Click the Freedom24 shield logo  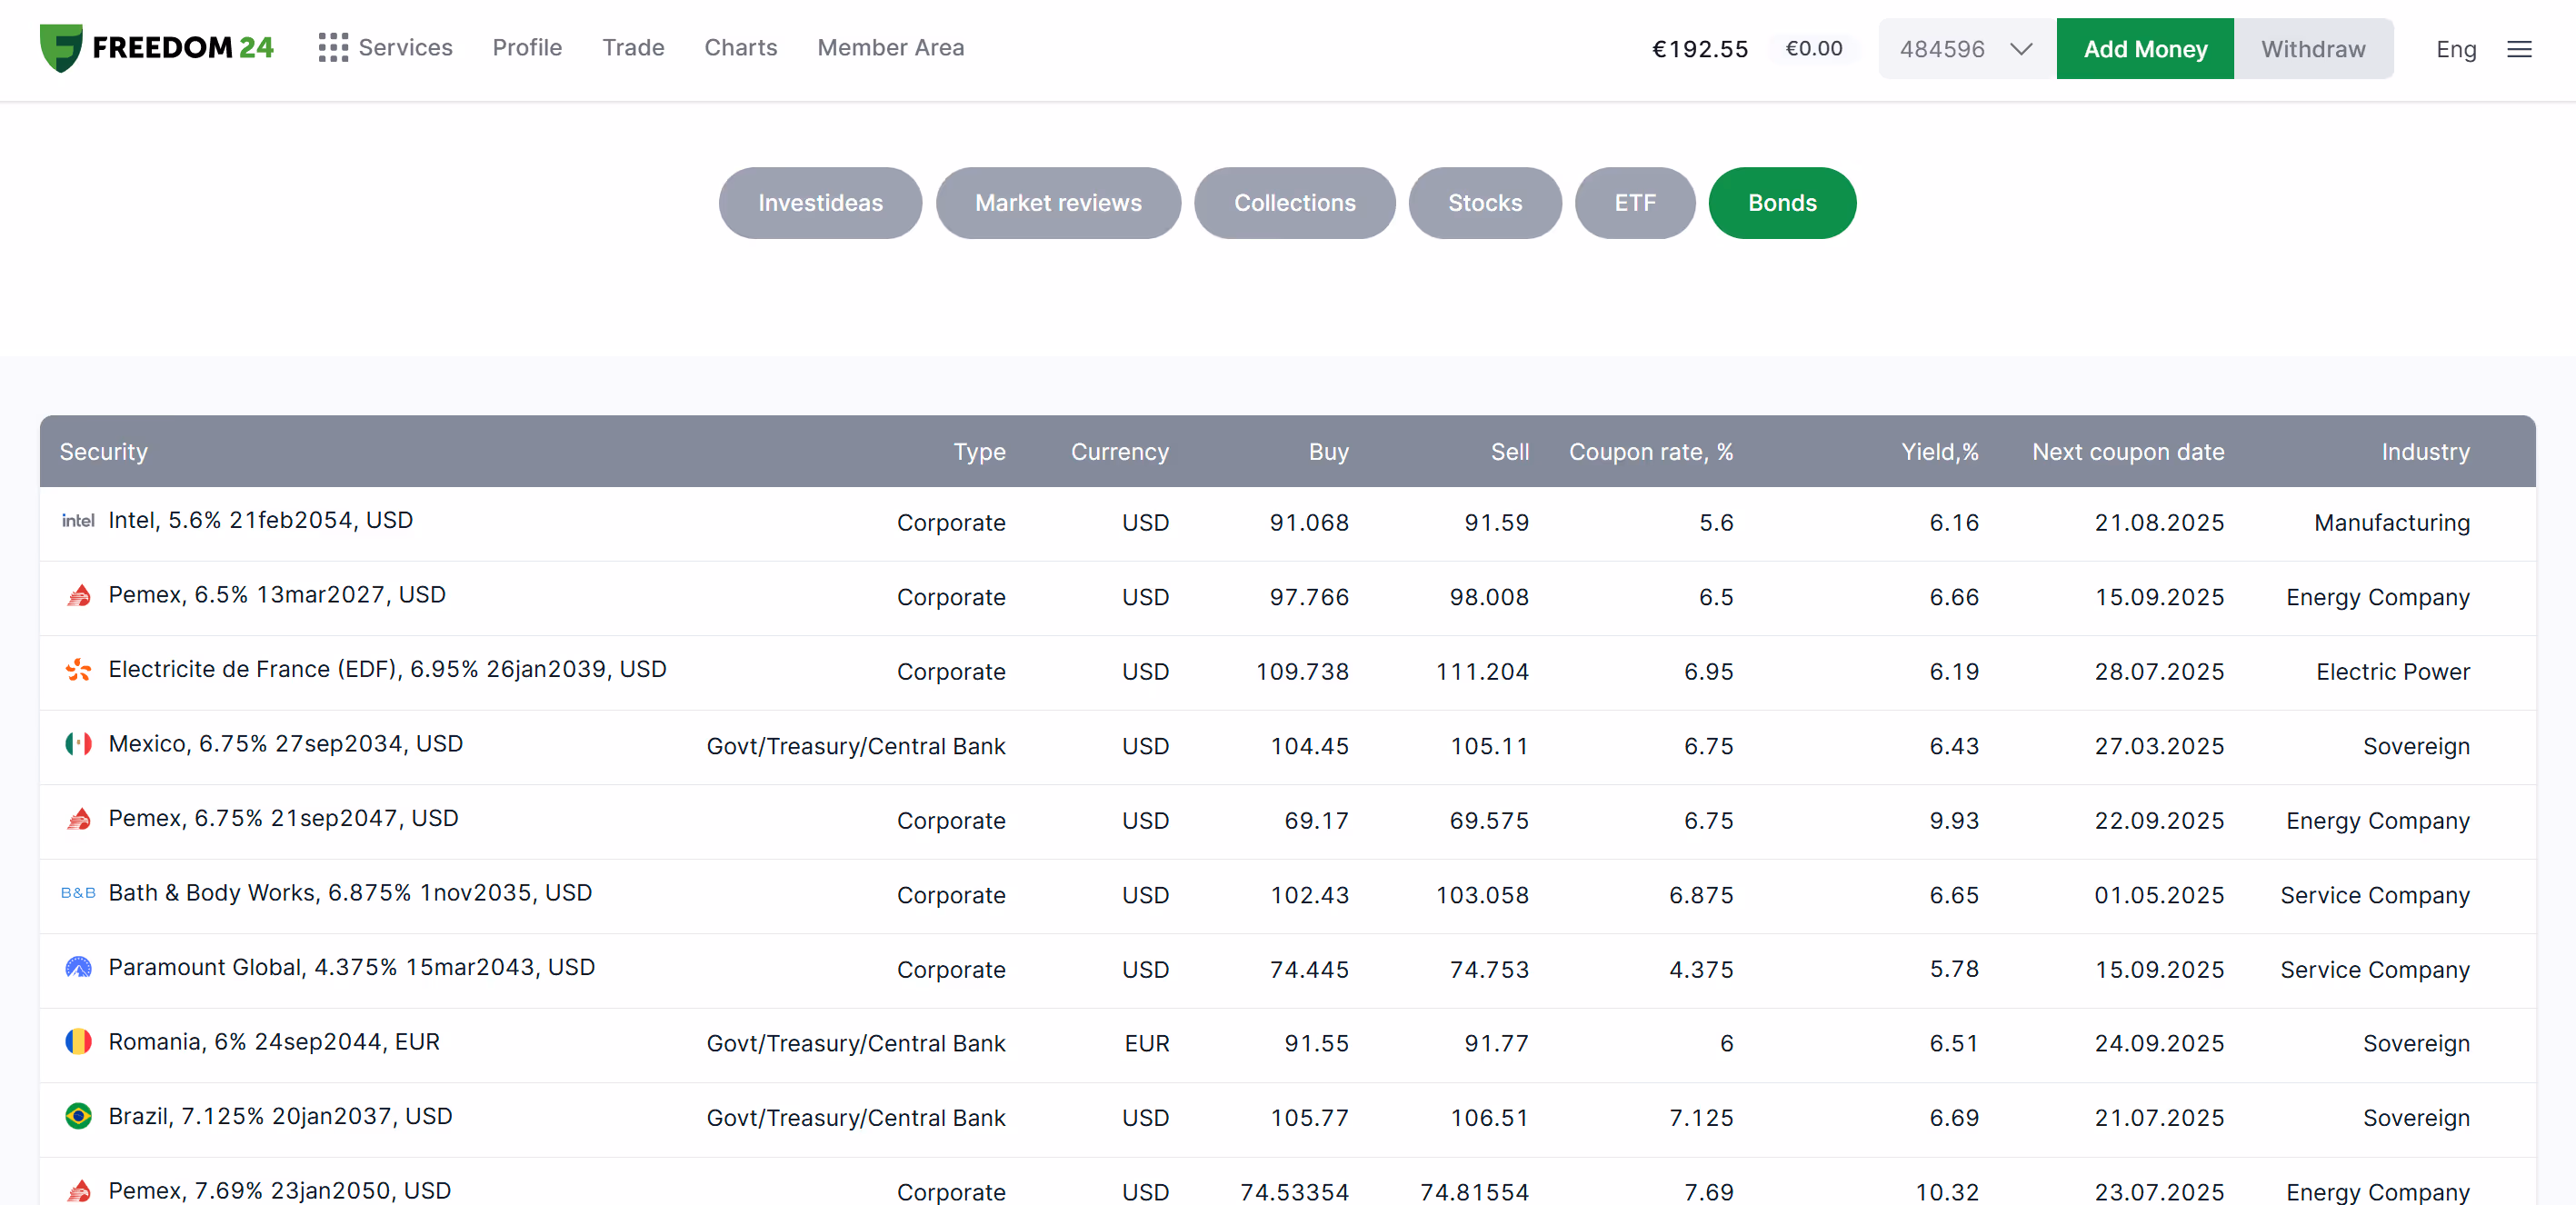point(61,48)
